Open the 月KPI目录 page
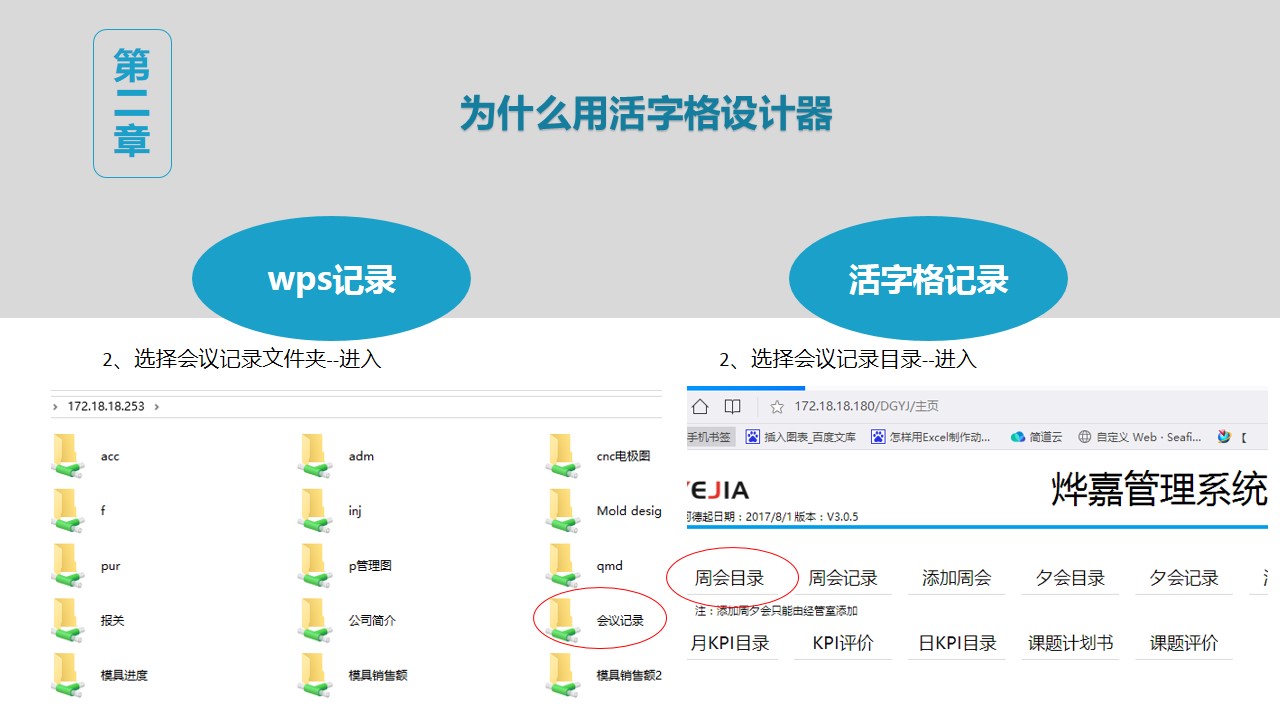The width and height of the screenshot is (1280, 720). pos(730,643)
